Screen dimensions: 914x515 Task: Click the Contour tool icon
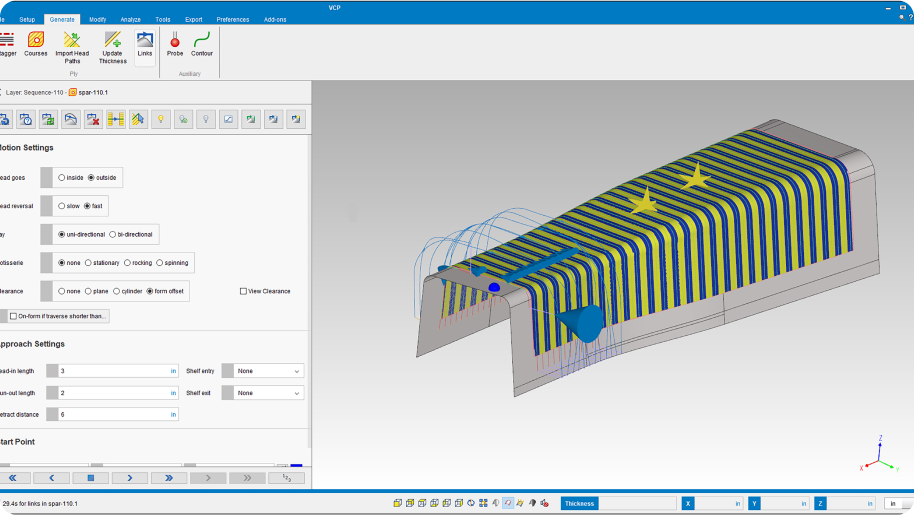202,44
